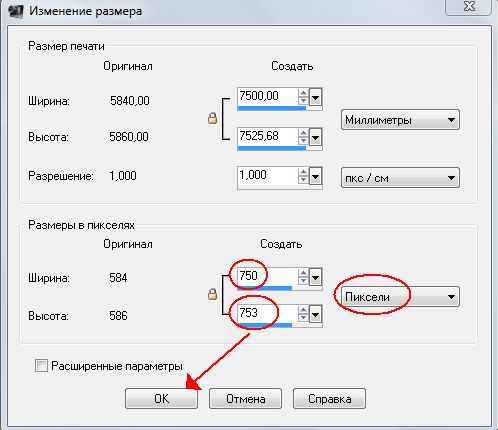The height and width of the screenshot is (430, 498).
Task: Open the Пиксели units dropdown
Action: coord(400,296)
